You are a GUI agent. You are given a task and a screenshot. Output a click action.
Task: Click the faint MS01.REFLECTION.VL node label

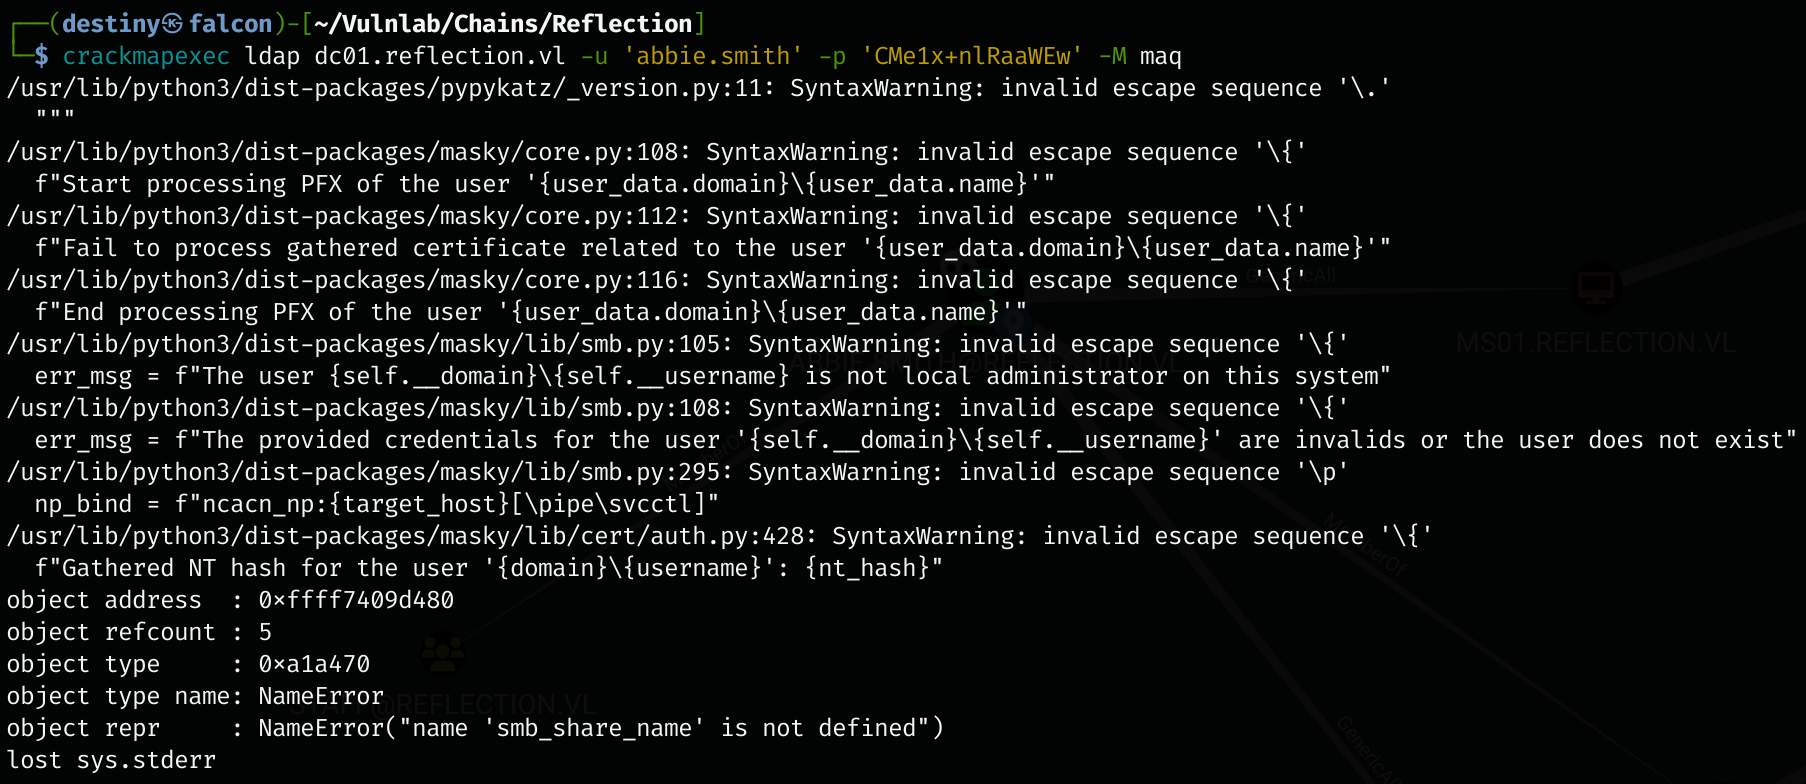[x=1595, y=344]
